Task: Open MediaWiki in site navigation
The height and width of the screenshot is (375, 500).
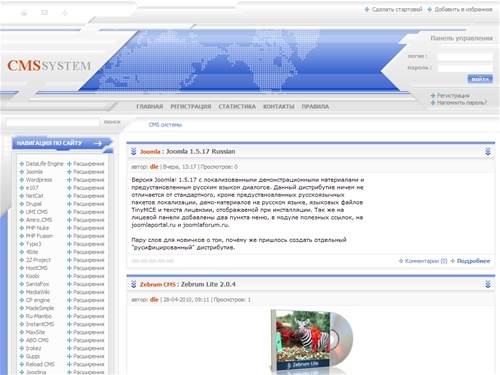Action: (x=38, y=292)
